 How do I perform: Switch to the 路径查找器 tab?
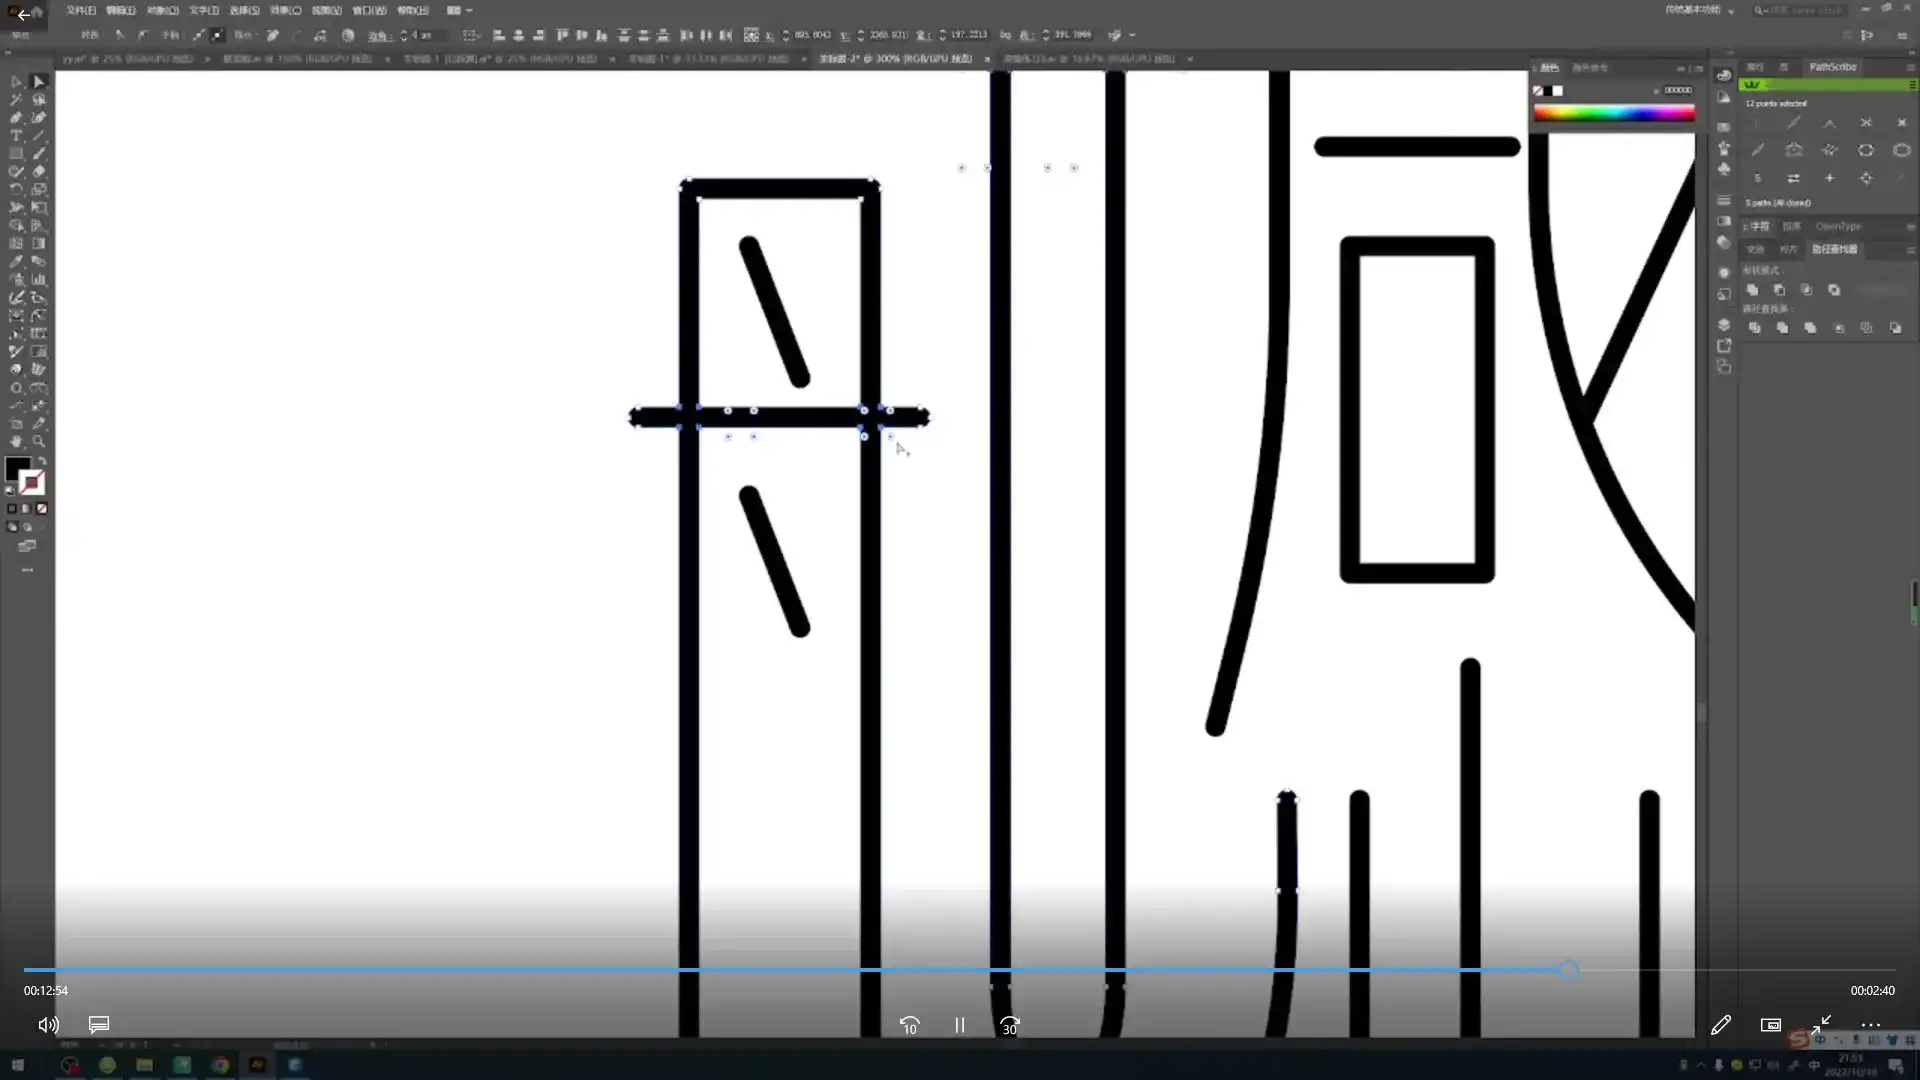coord(1835,249)
